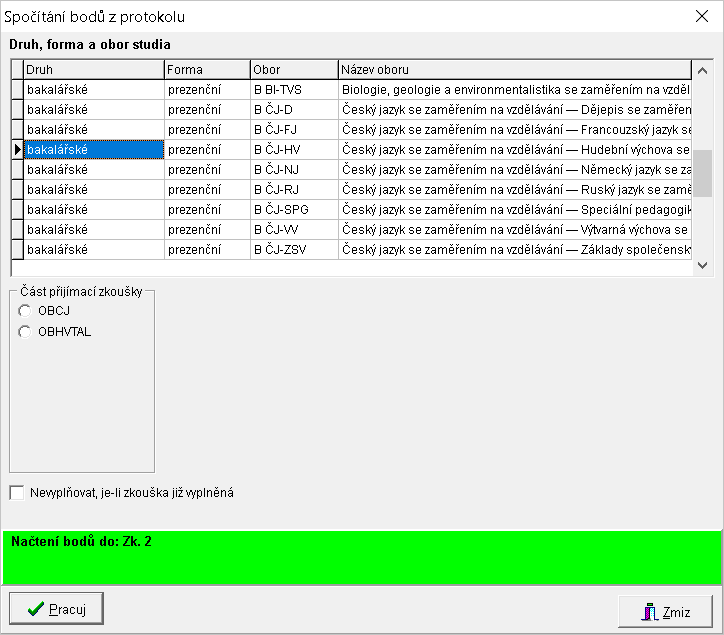Click the Pracuj button

pyautogui.click(x=57, y=609)
